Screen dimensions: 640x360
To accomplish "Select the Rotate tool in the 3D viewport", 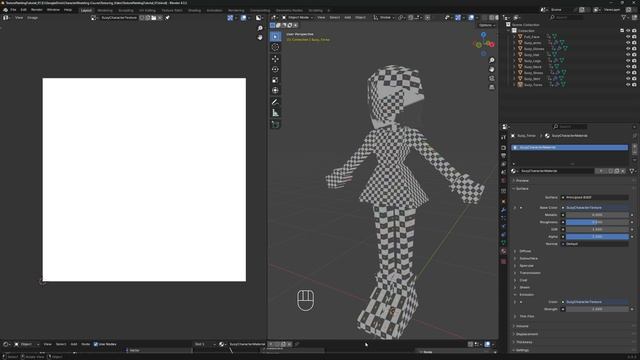I will pos(276,69).
